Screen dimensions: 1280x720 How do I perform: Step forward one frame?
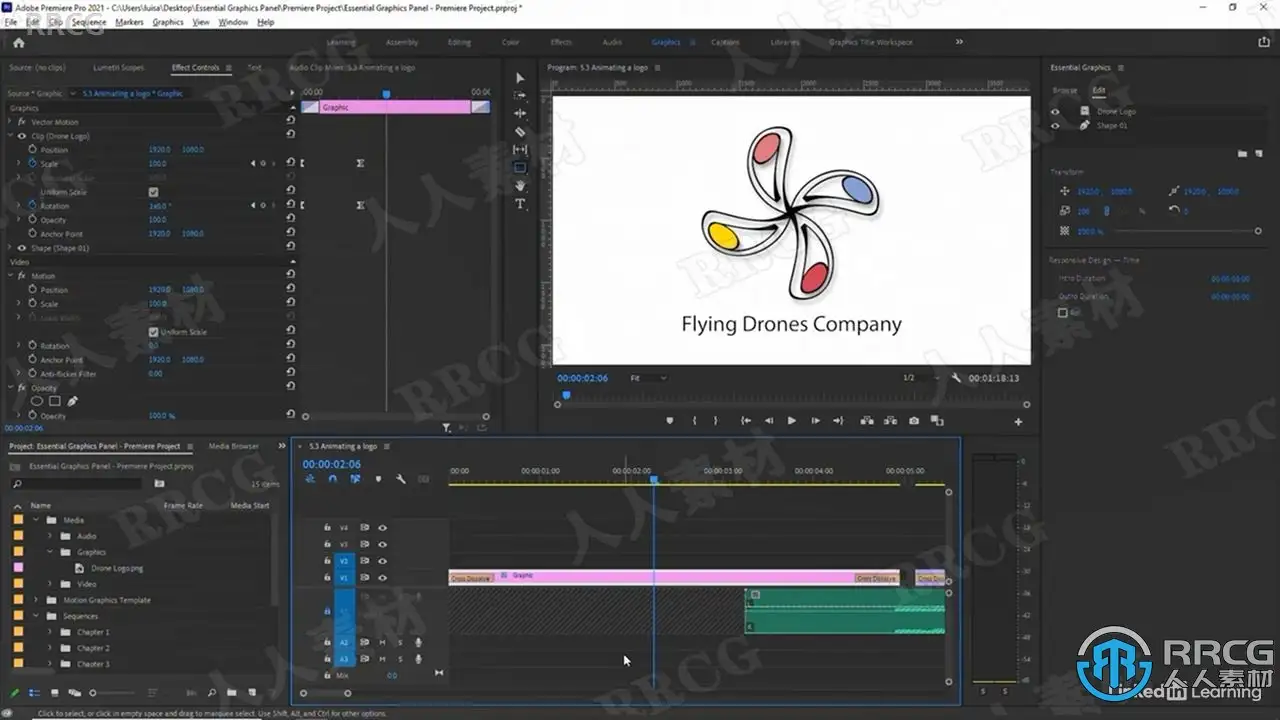tap(816, 421)
